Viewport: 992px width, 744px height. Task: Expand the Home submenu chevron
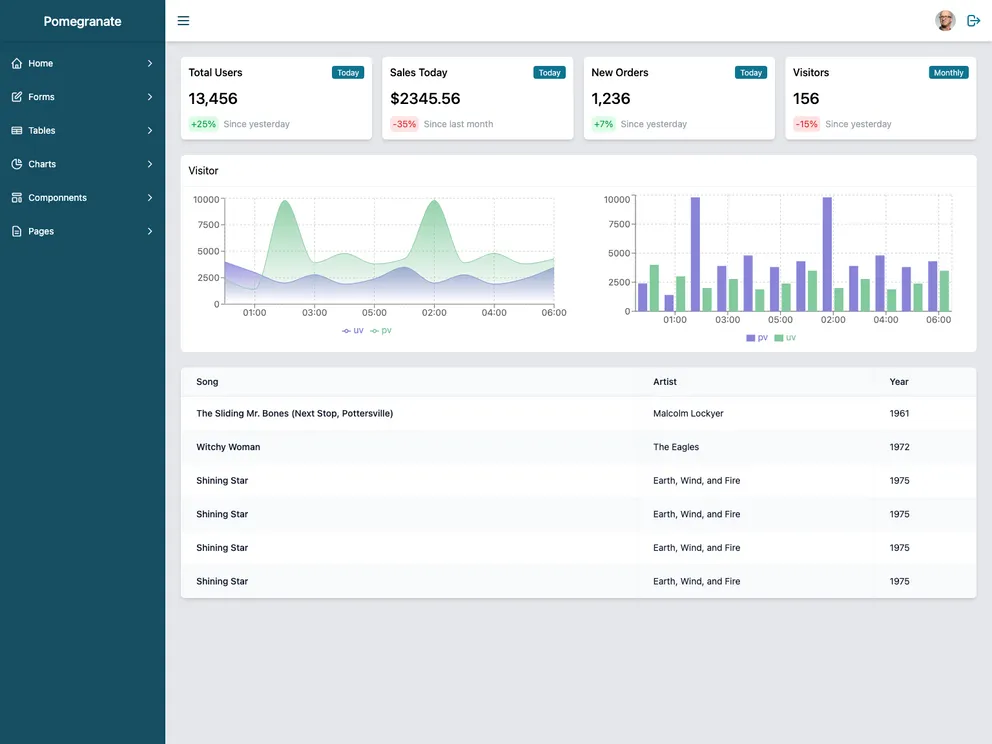point(150,63)
